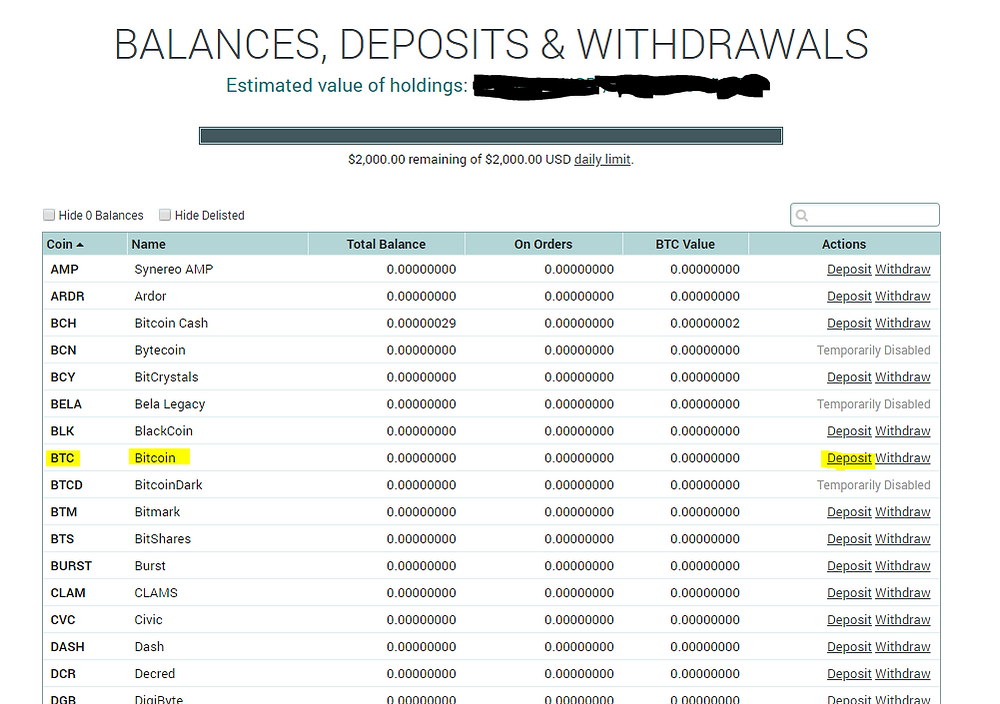Click Bitcoin Cash total balance 0.00000029
The height and width of the screenshot is (704, 1000).
pos(421,323)
